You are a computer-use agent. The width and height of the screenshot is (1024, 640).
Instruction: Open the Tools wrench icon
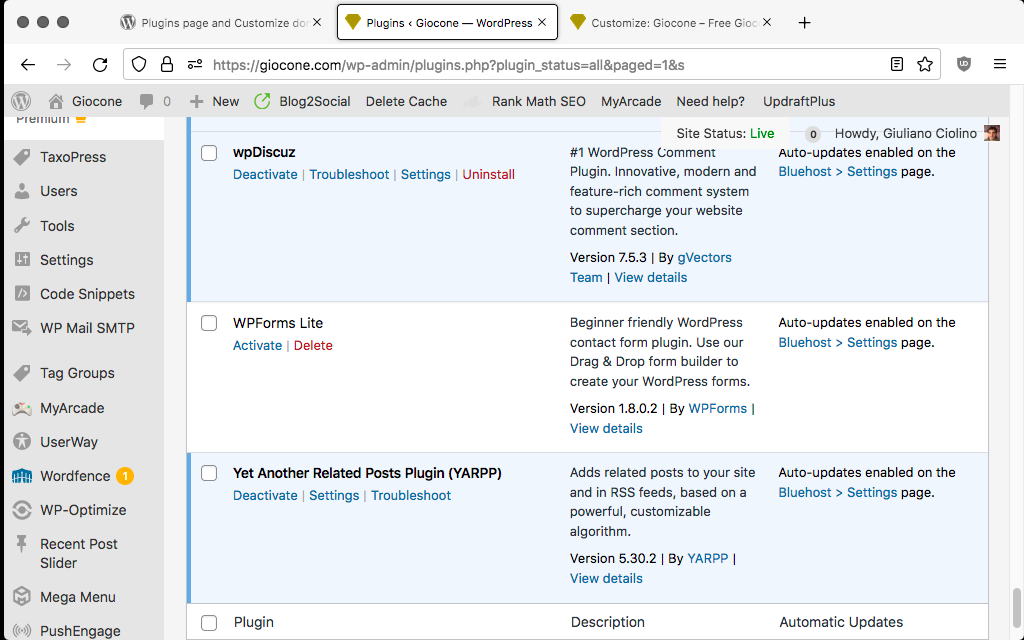(x=22, y=225)
